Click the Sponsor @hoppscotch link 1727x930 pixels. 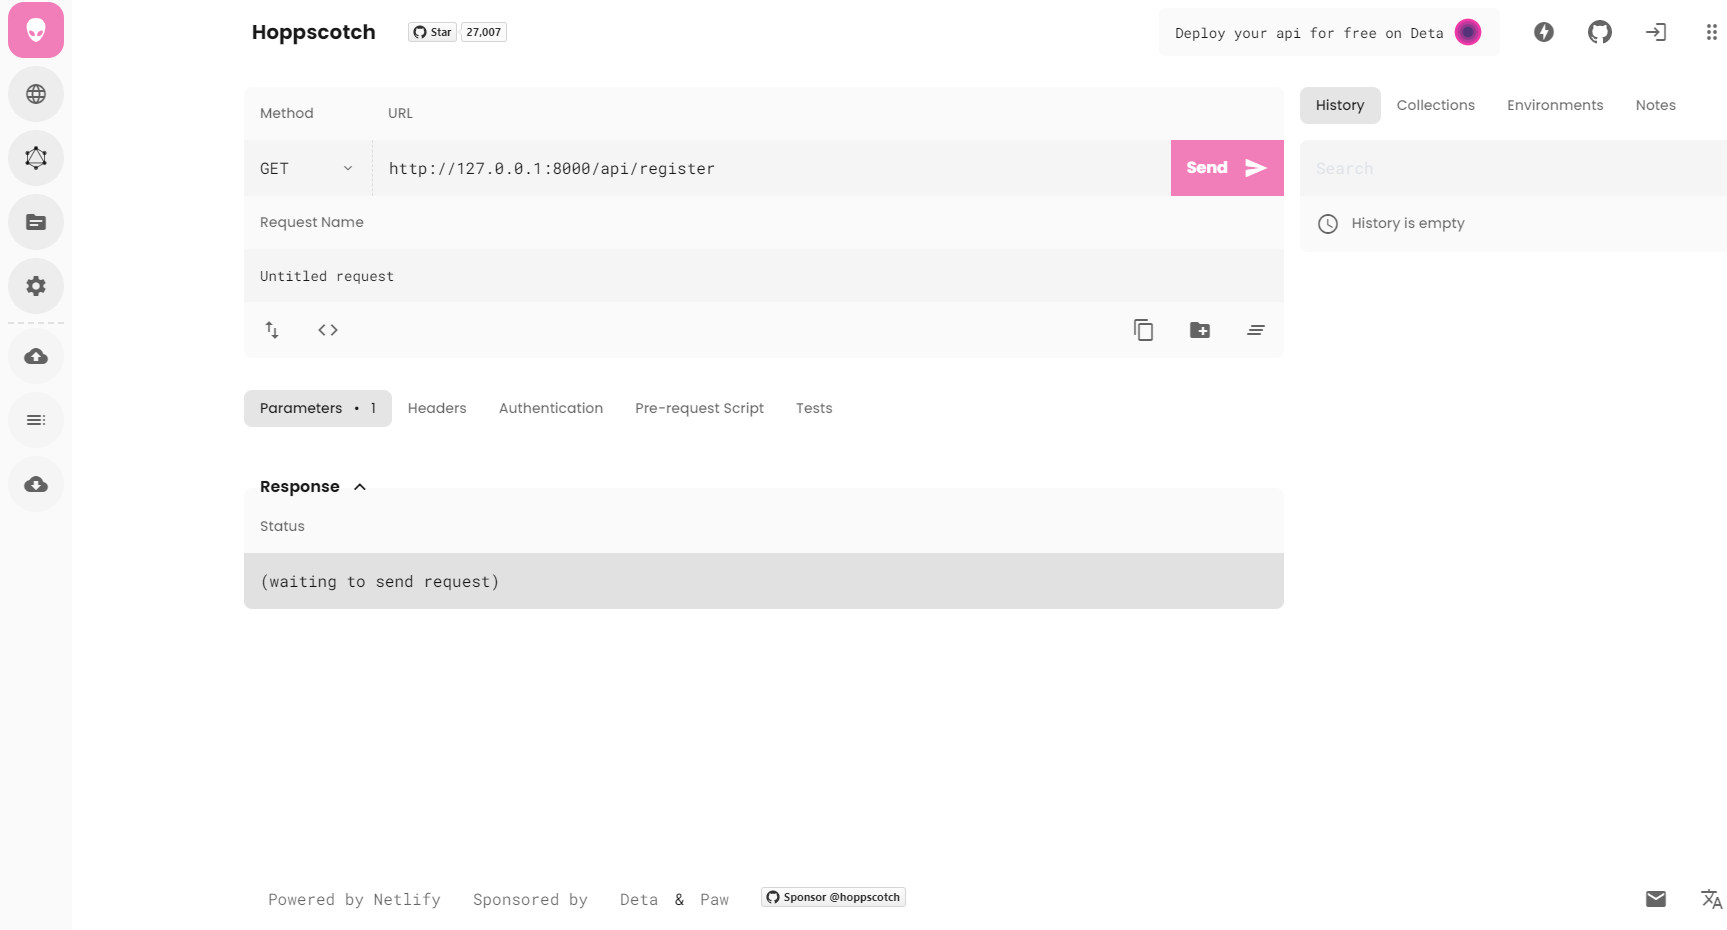click(x=833, y=897)
